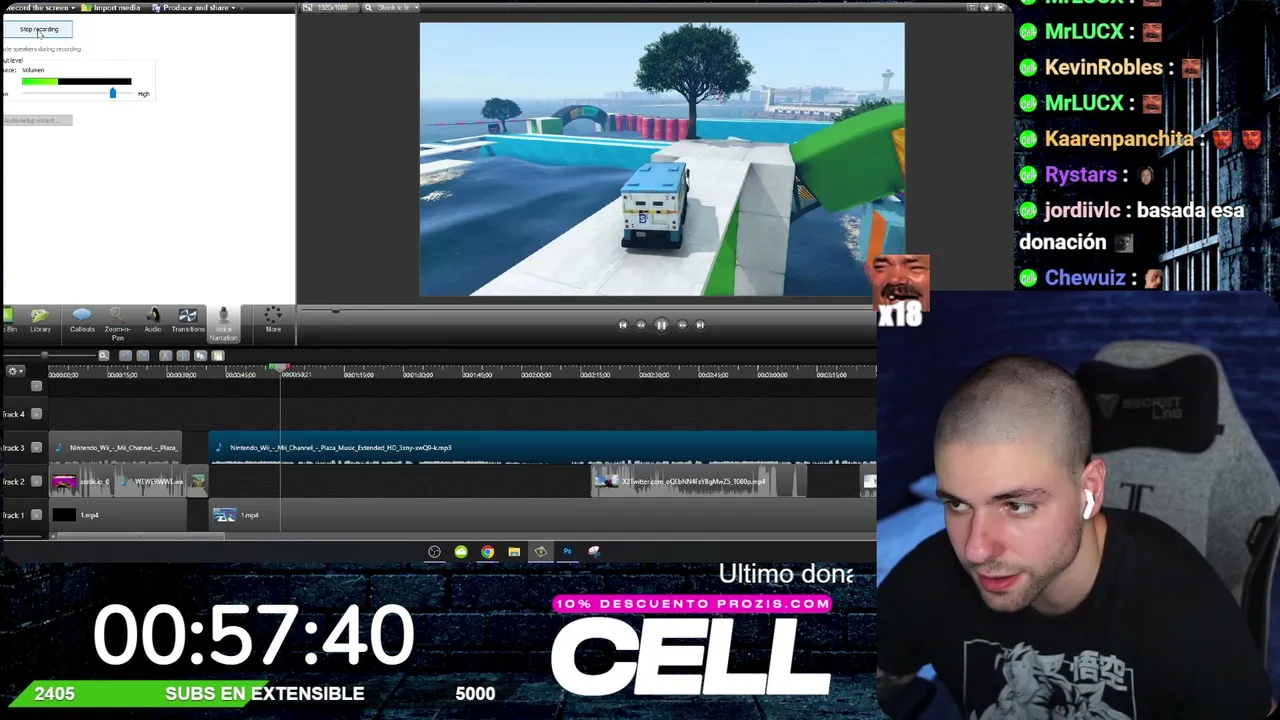This screenshot has width=1280, height=720.
Task: Click the preview scrubber handle
Action: click(336, 311)
